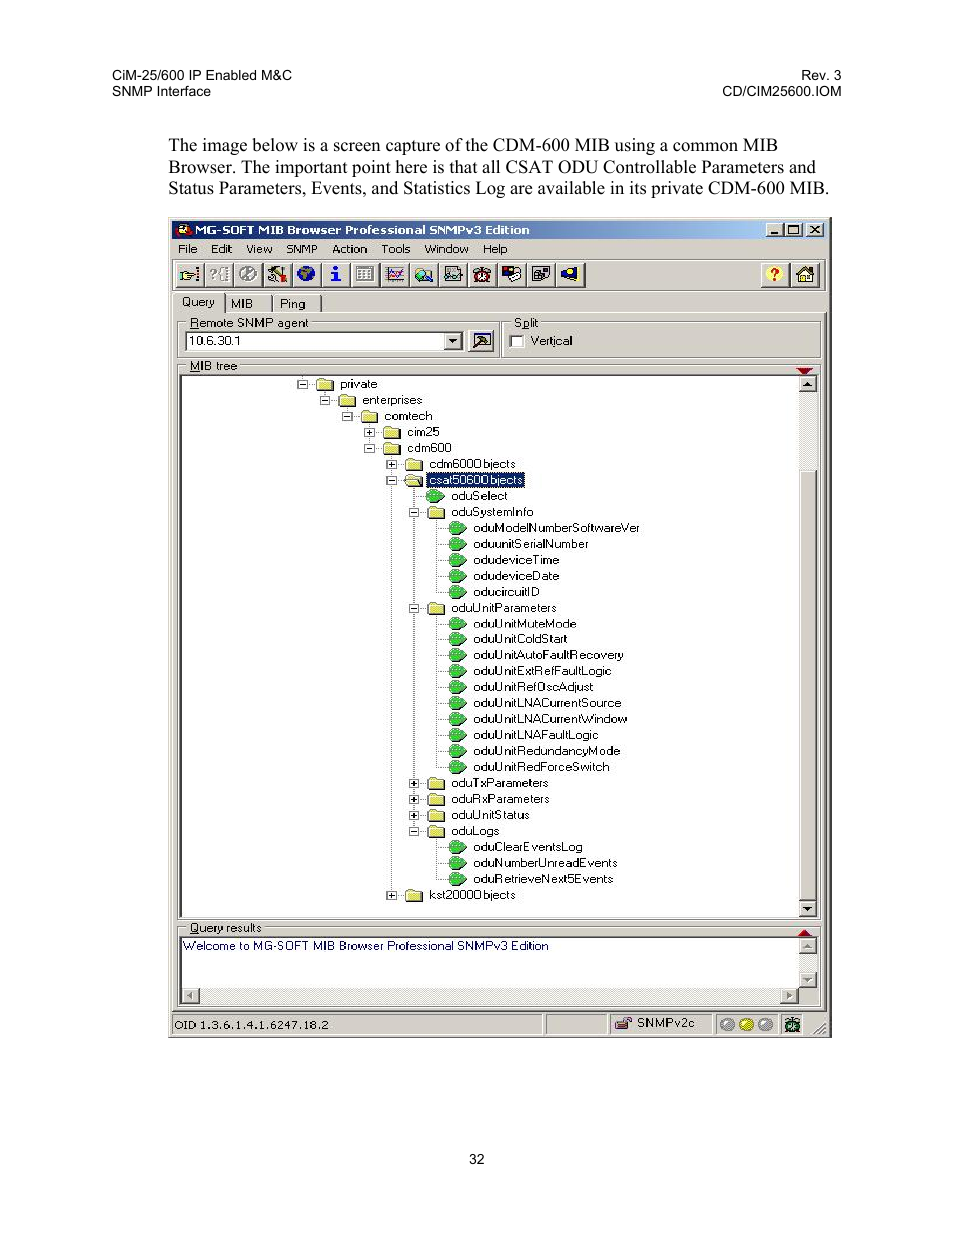This screenshot has height=1235, width=954.
Task: Collapse the oduUnitParameters node
Action: [413, 608]
